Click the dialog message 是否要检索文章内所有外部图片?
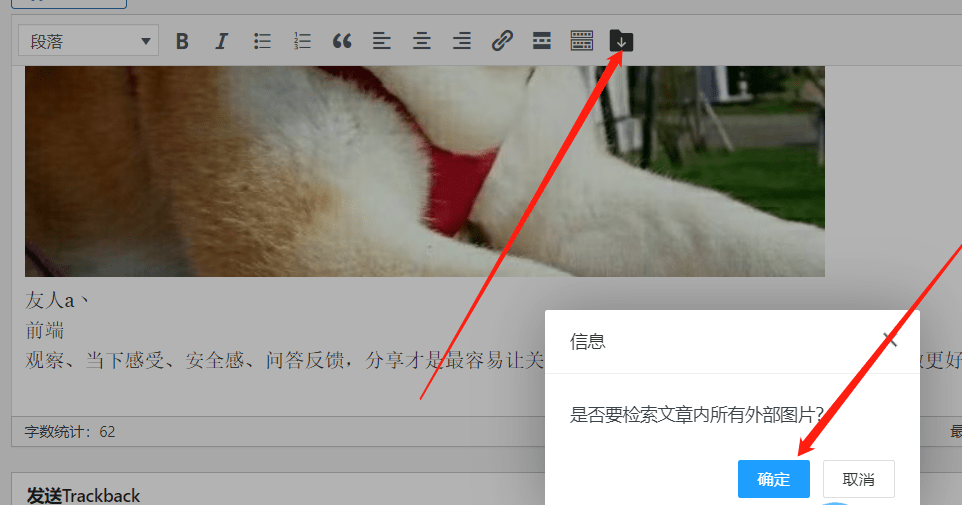This screenshot has width=962, height=505. (697, 415)
